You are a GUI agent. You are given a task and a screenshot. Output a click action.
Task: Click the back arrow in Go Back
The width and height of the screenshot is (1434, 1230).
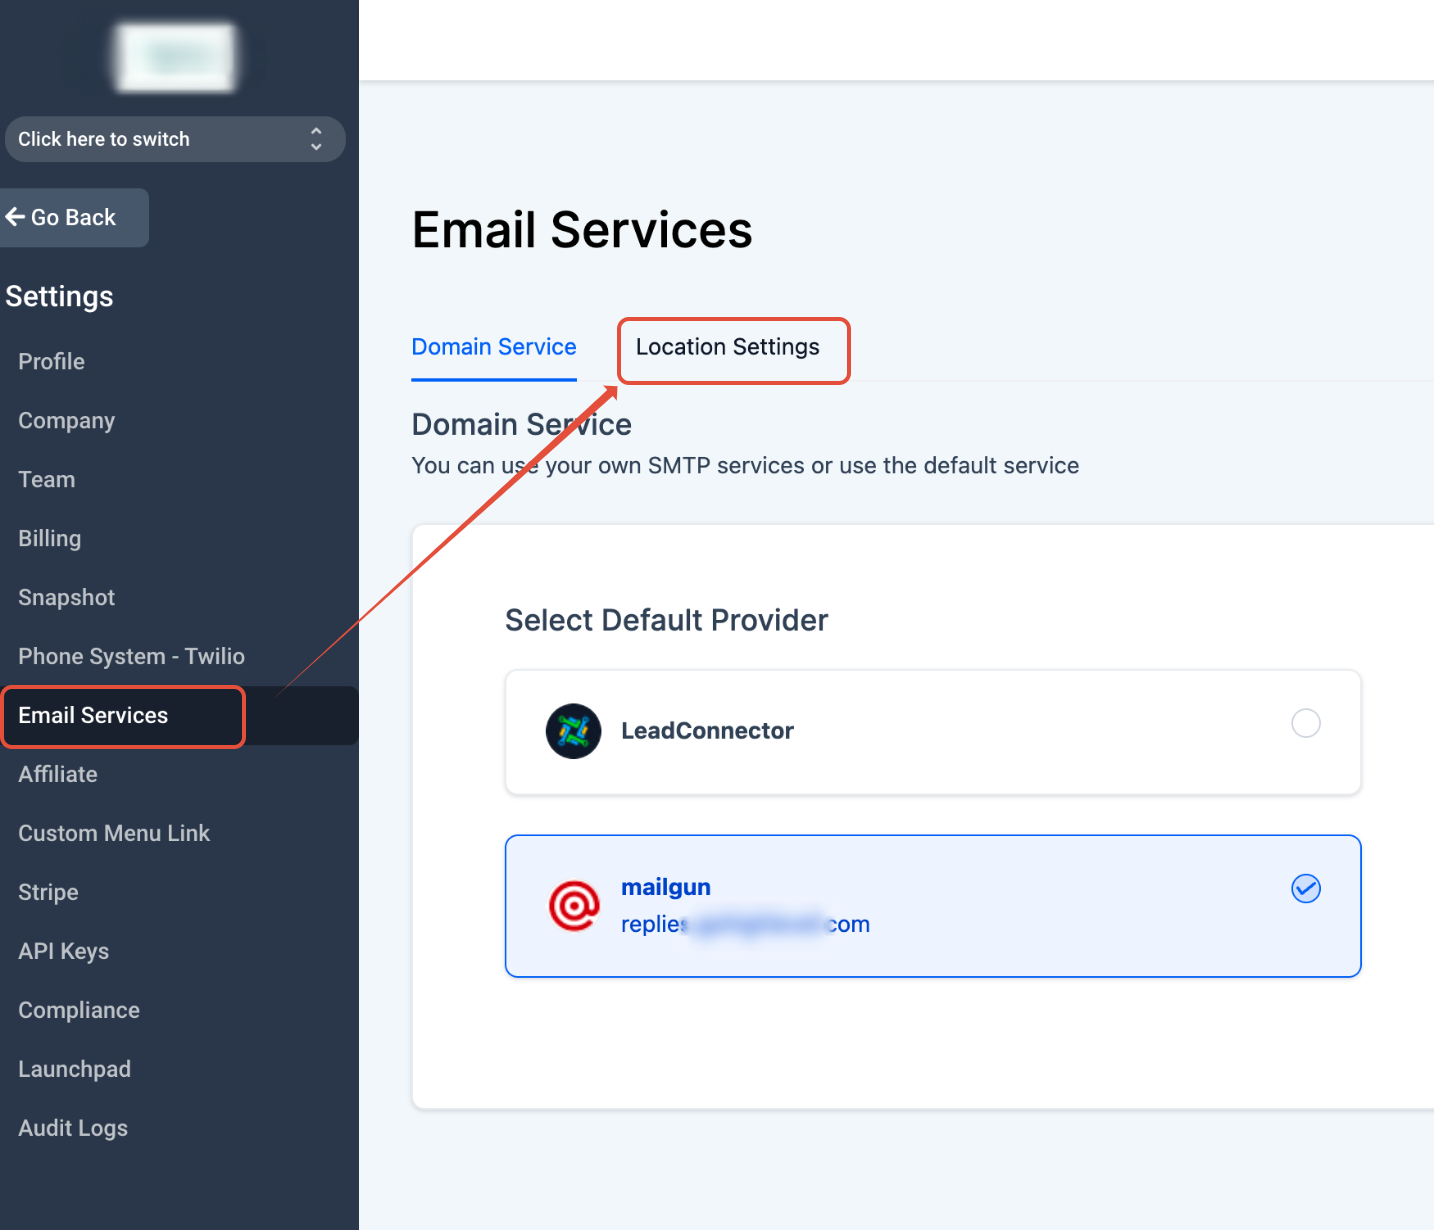point(16,217)
